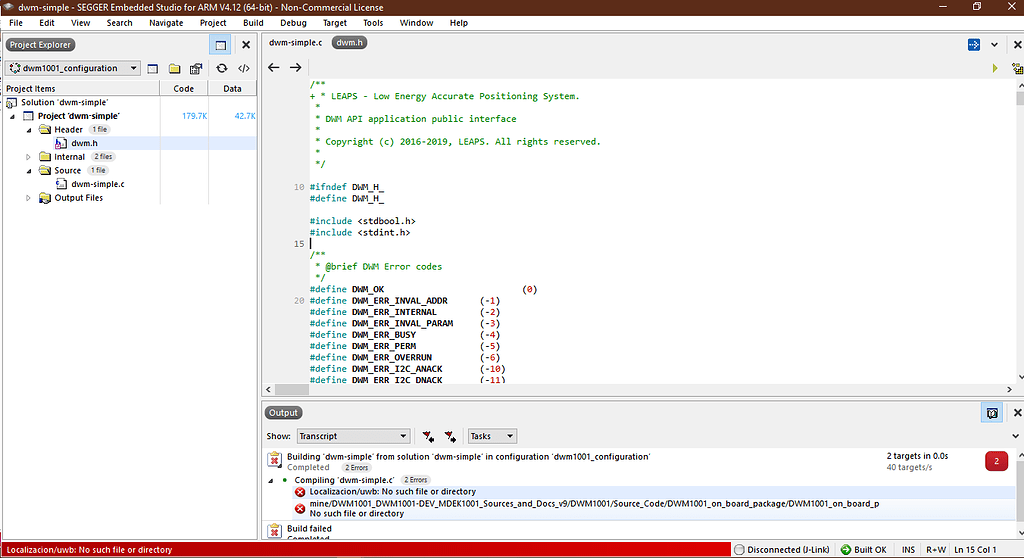Click the Built OK status indicator
The image size is (1024, 558).
(863, 550)
